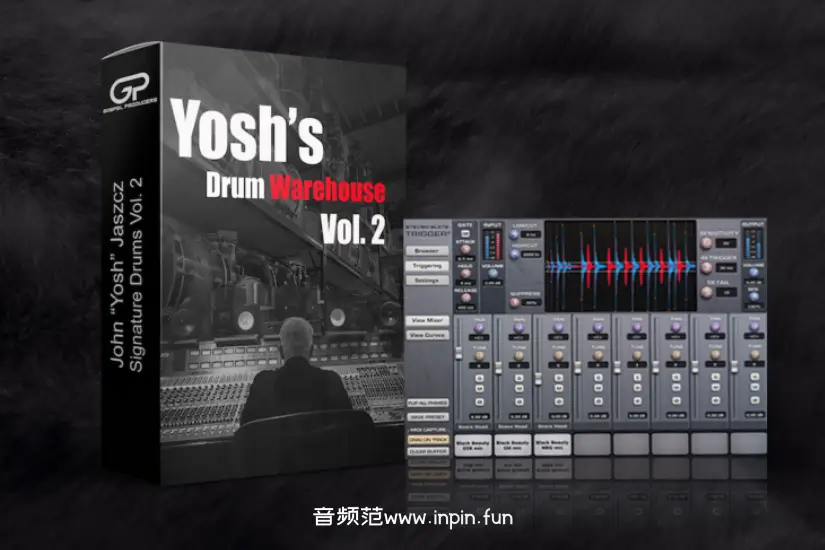Click the Drag On Track MIDI capture button
Image resolution: width=825 pixels, height=550 pixels.
point(428,439)
